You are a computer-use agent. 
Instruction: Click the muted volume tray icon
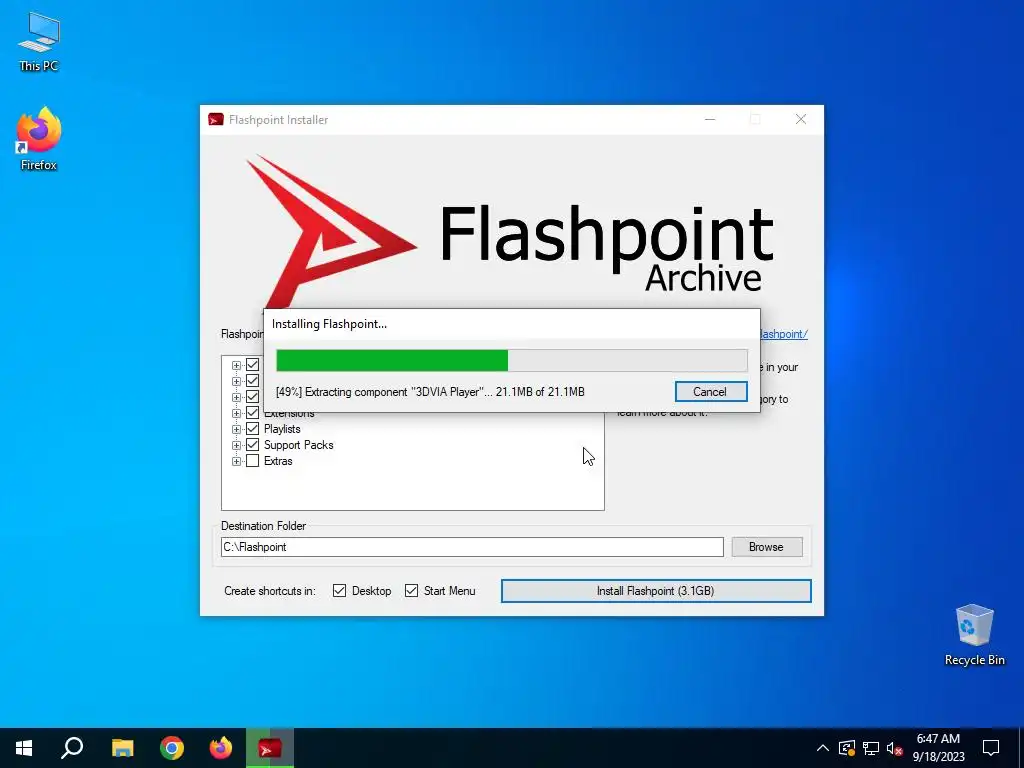tap(895, 748)
